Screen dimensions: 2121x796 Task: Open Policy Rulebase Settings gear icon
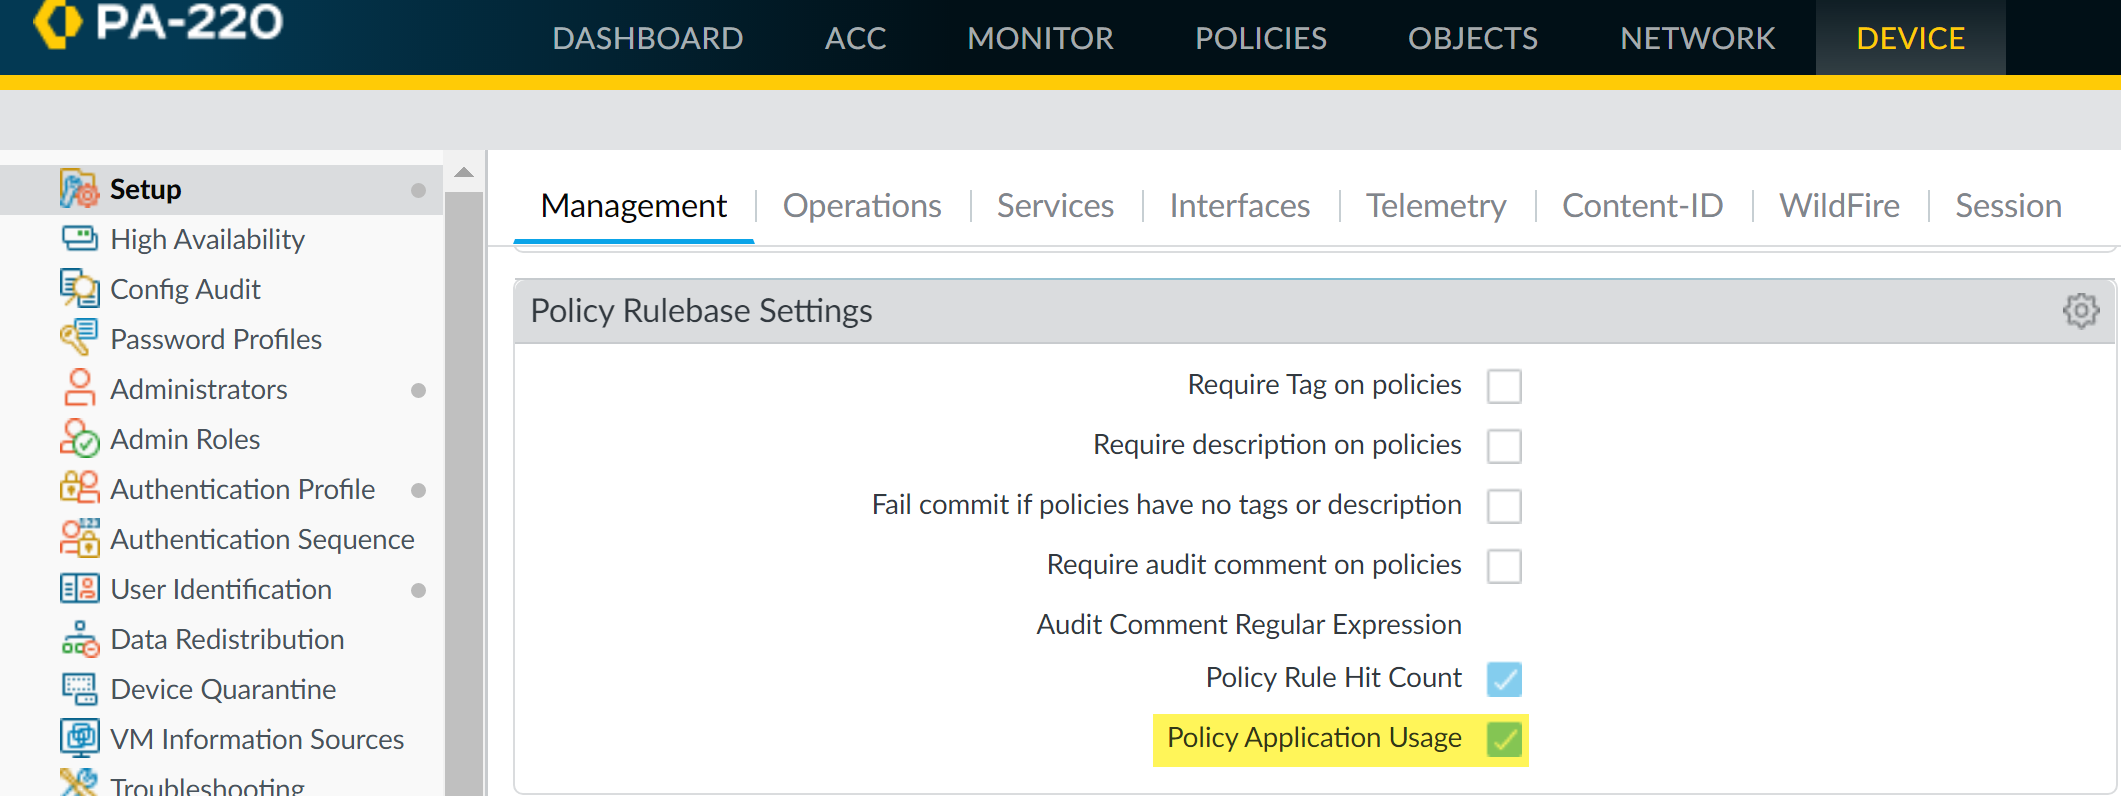[2080, 311]
